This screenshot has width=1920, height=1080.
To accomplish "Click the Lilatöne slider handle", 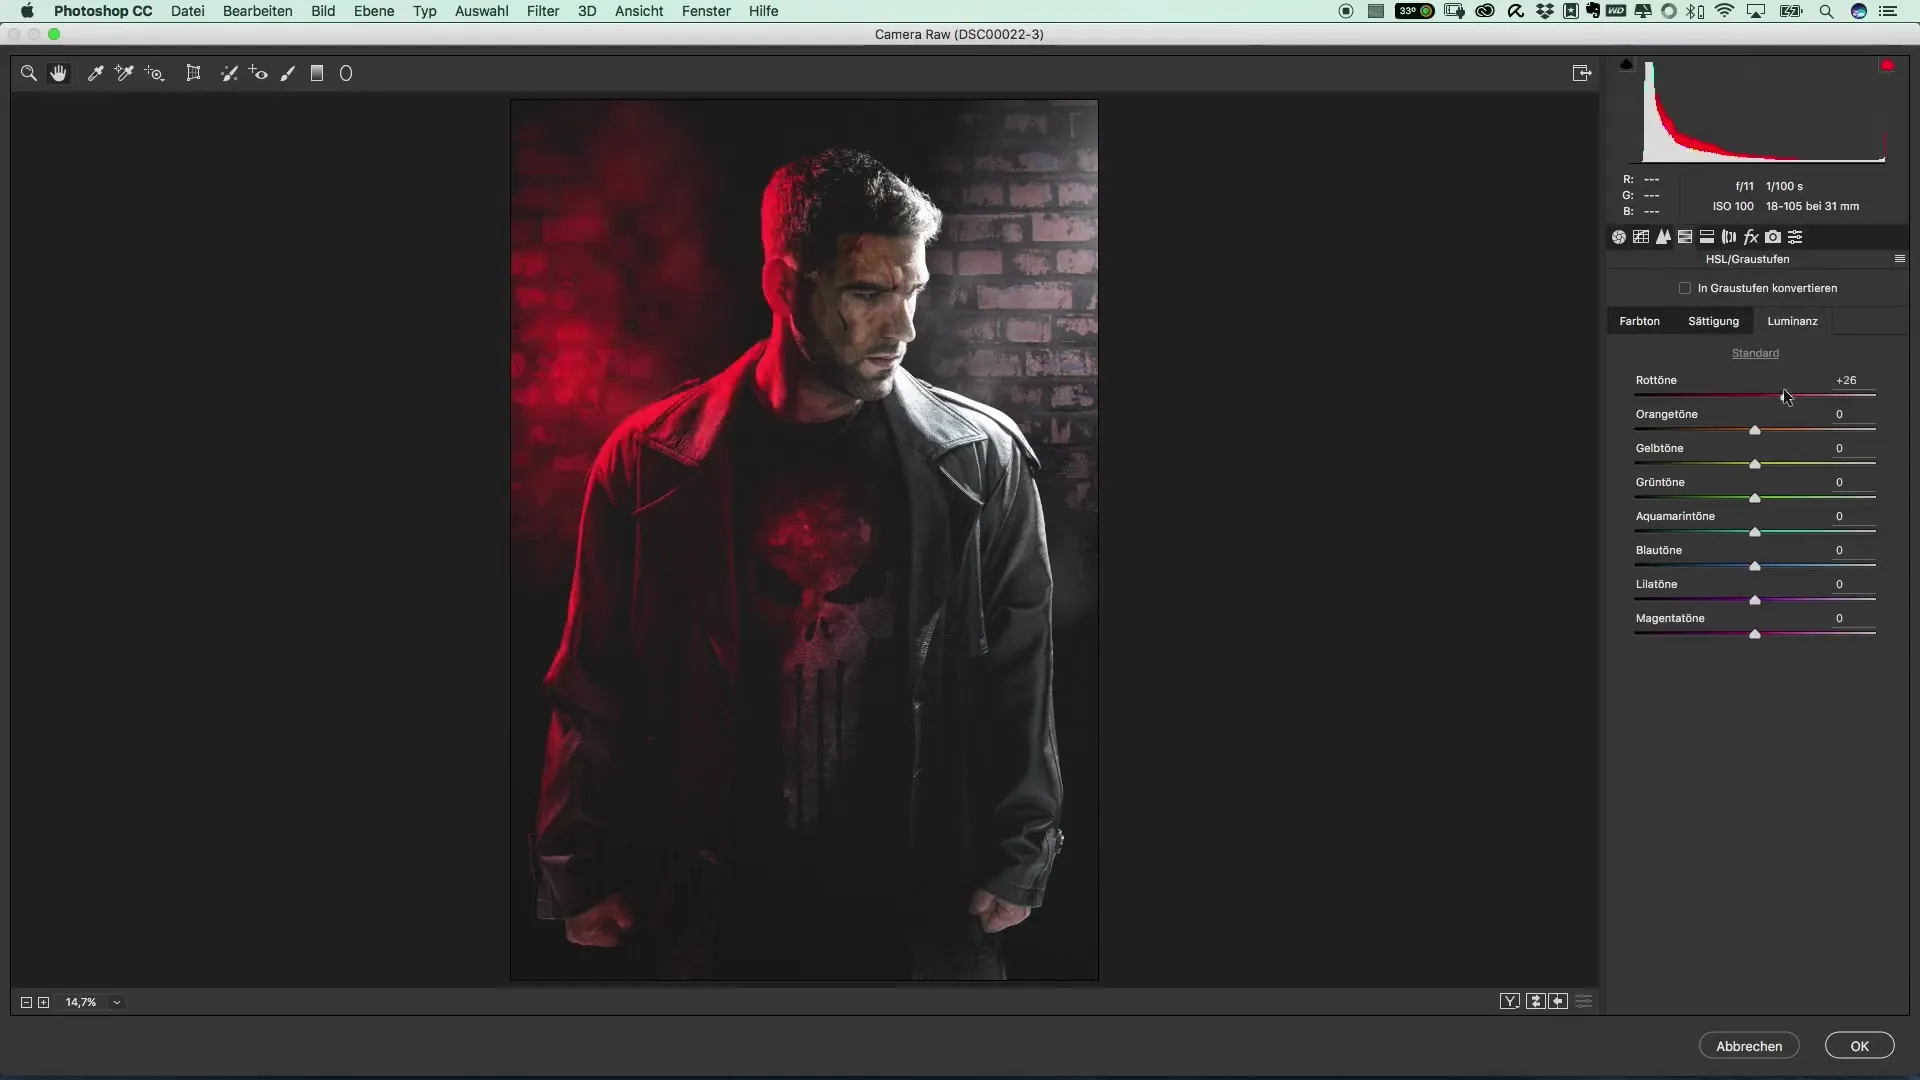I will tap(1755, 600).
